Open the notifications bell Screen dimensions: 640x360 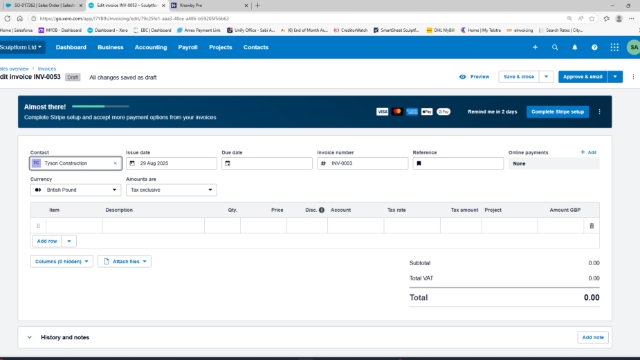click(575, 47)
